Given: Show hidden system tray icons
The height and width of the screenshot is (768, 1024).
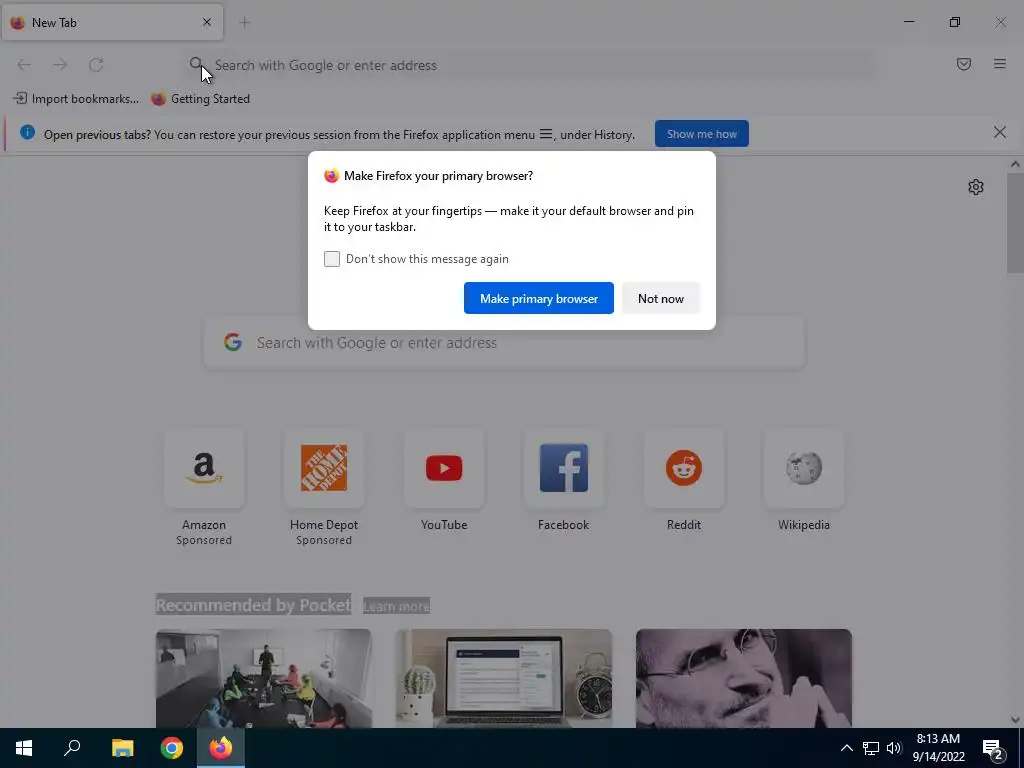Looking at the screenshot, I should pyautogui.click(x=846, y=748).
